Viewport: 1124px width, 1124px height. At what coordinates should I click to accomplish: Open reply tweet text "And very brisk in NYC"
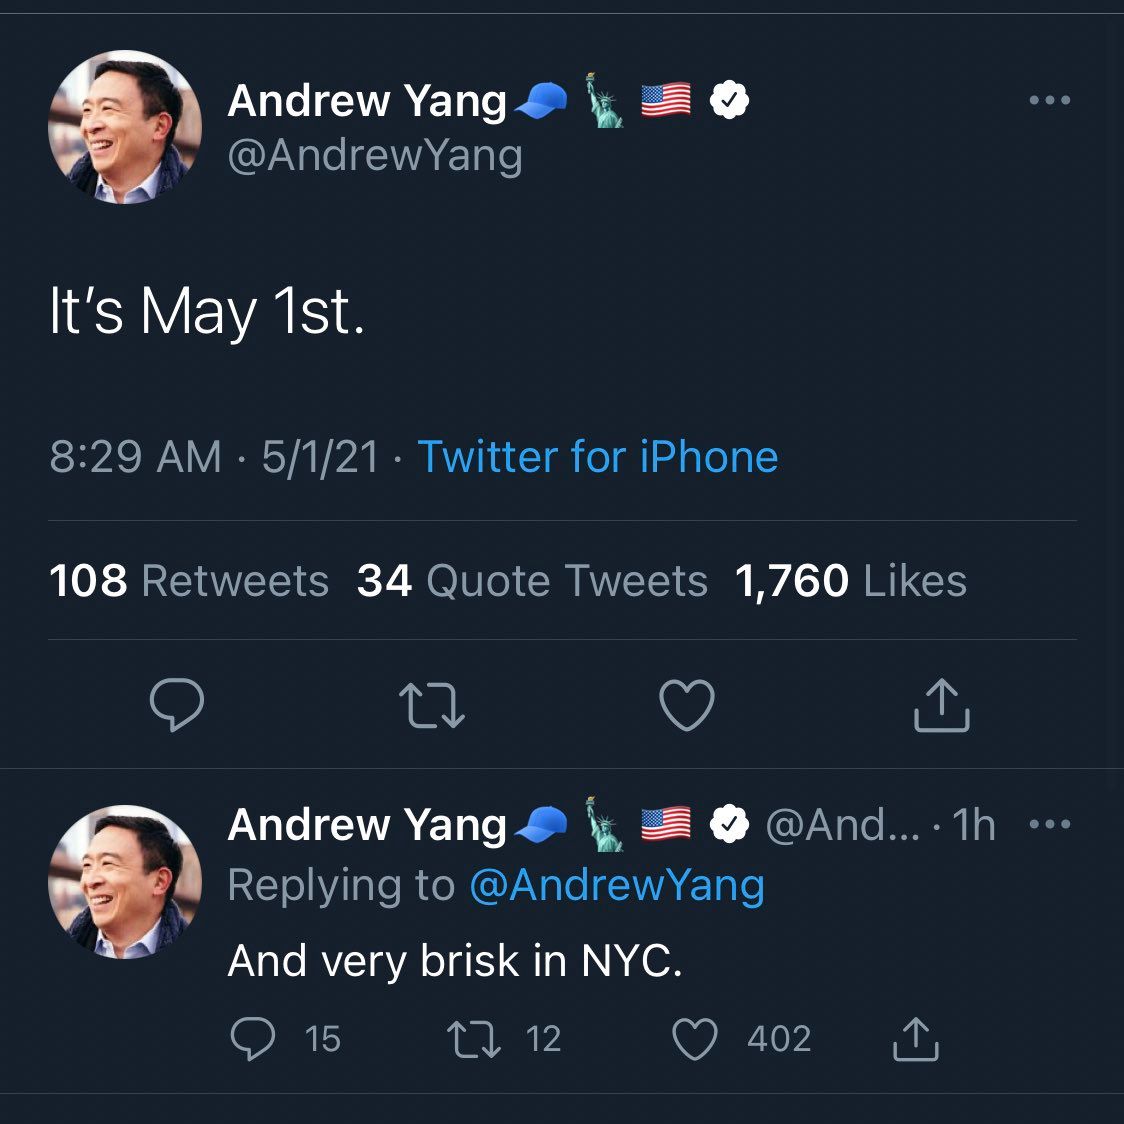455,961
